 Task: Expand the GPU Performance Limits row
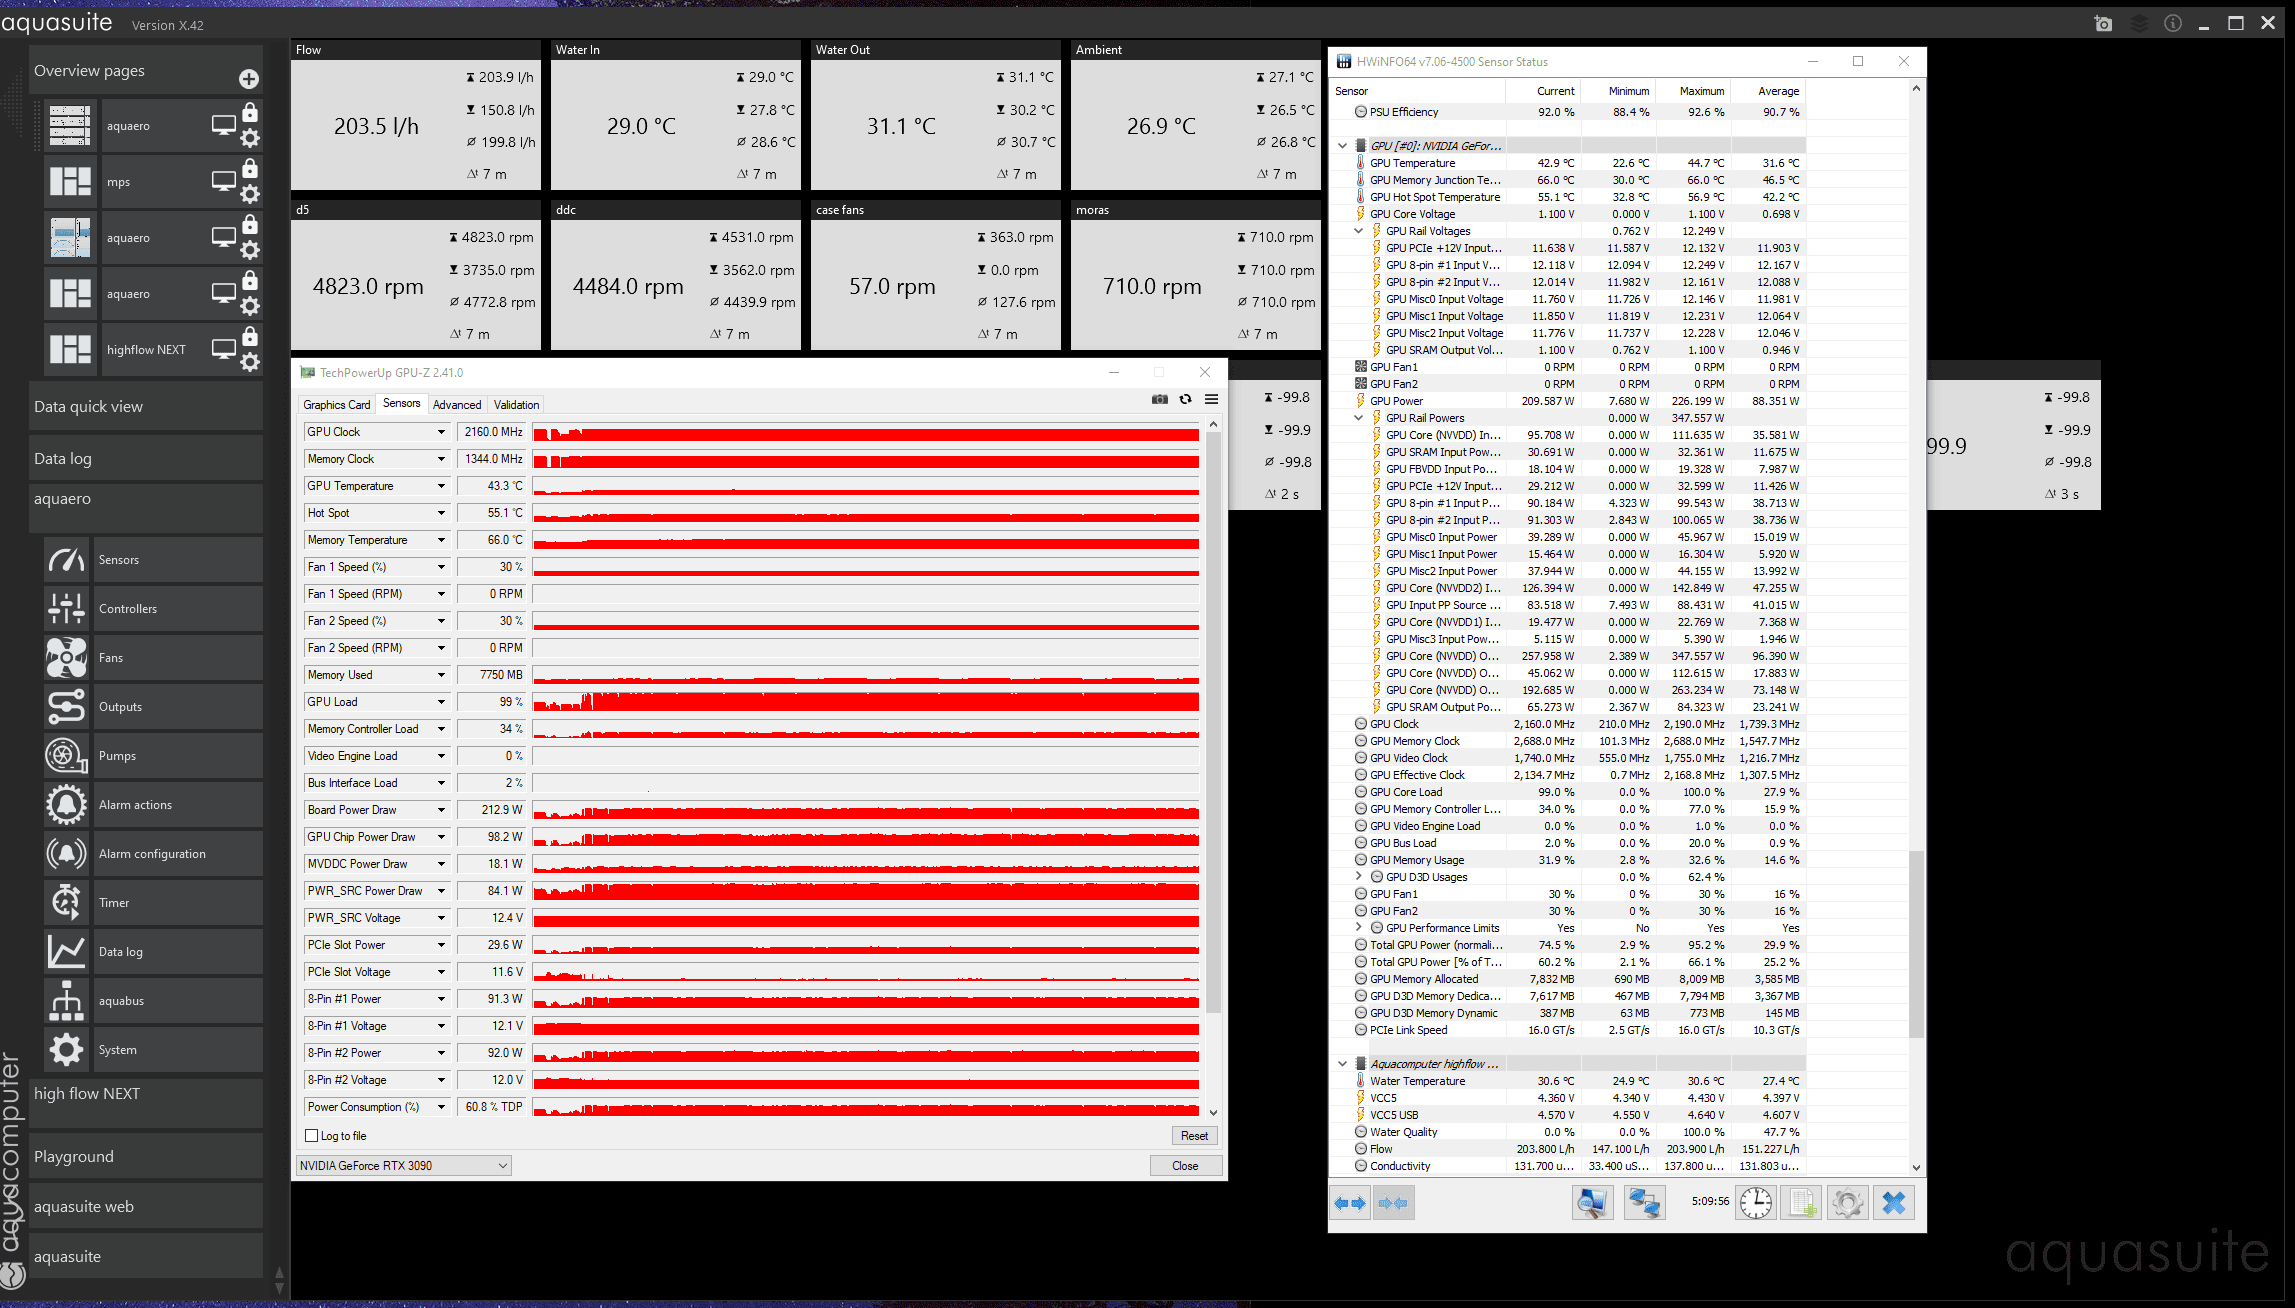[x=1358, y=928]
